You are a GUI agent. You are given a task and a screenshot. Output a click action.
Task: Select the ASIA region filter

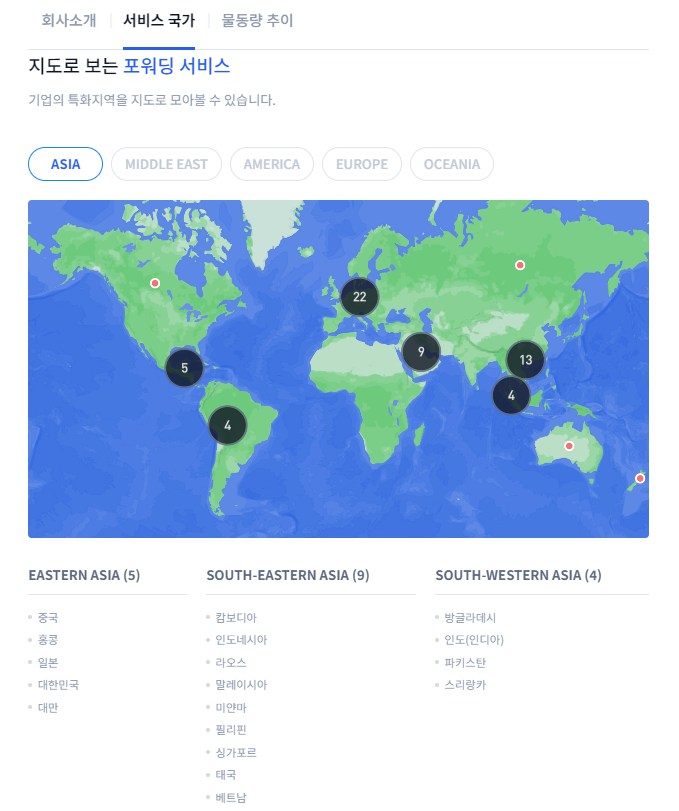click(x=65, y=164)
